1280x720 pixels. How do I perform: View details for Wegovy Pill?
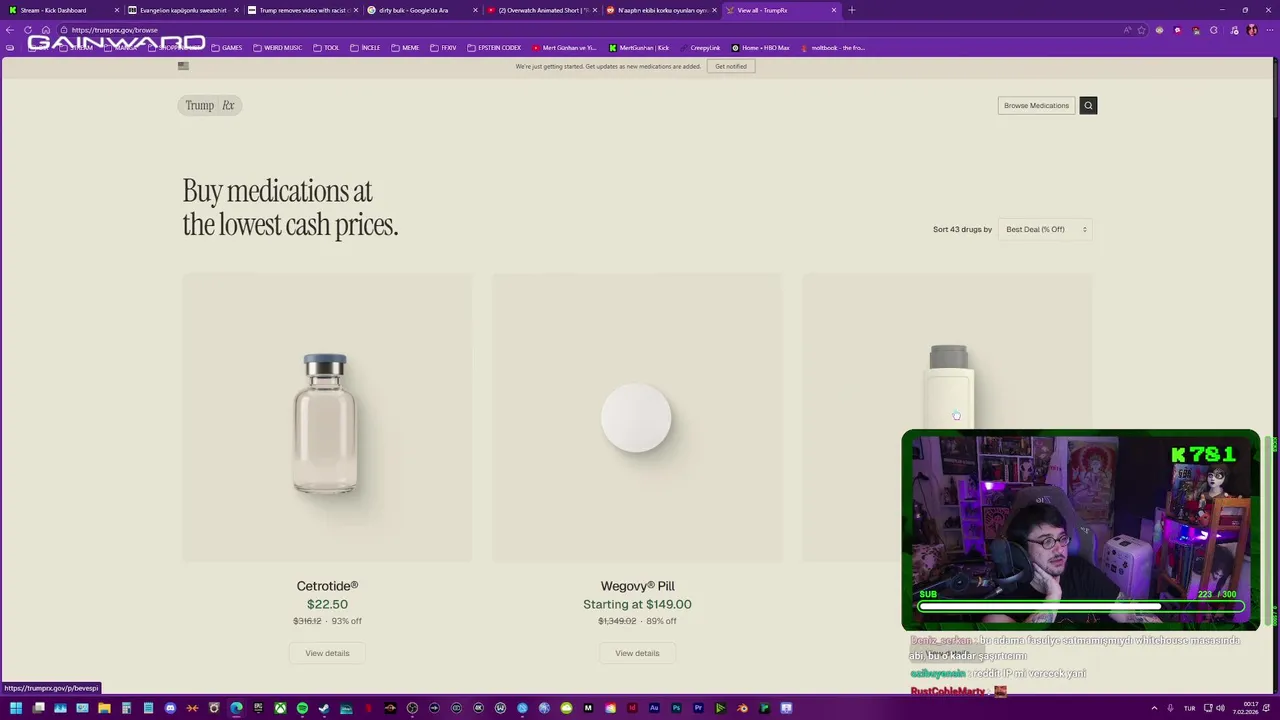click(x=637, y=653)
